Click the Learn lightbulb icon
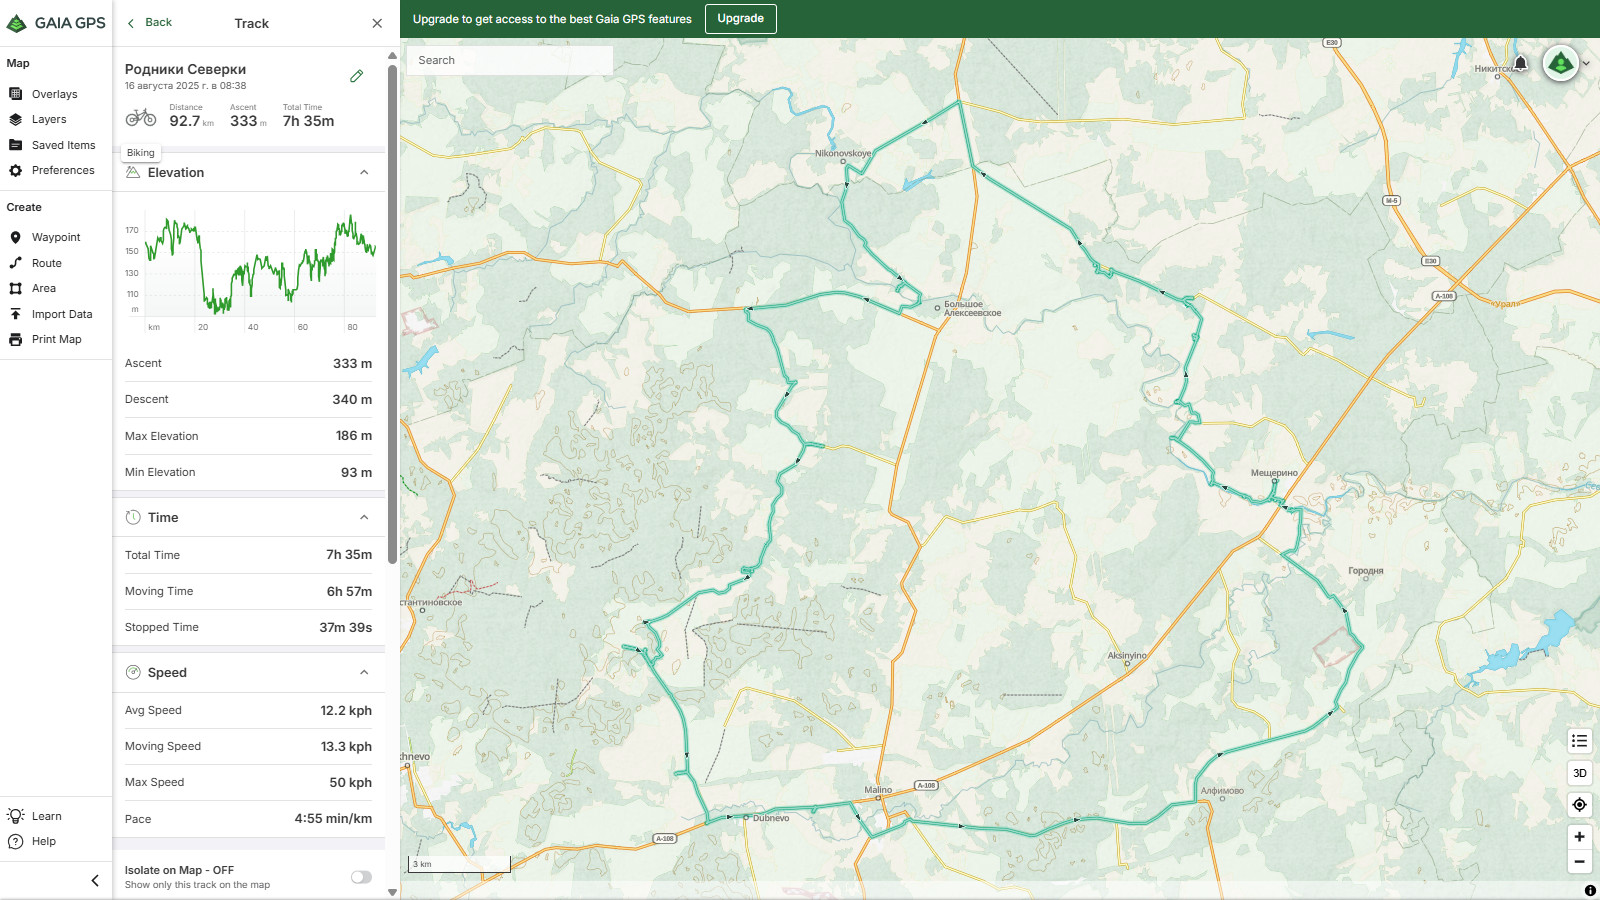The image size is (1600, 900). coord(16,816)
